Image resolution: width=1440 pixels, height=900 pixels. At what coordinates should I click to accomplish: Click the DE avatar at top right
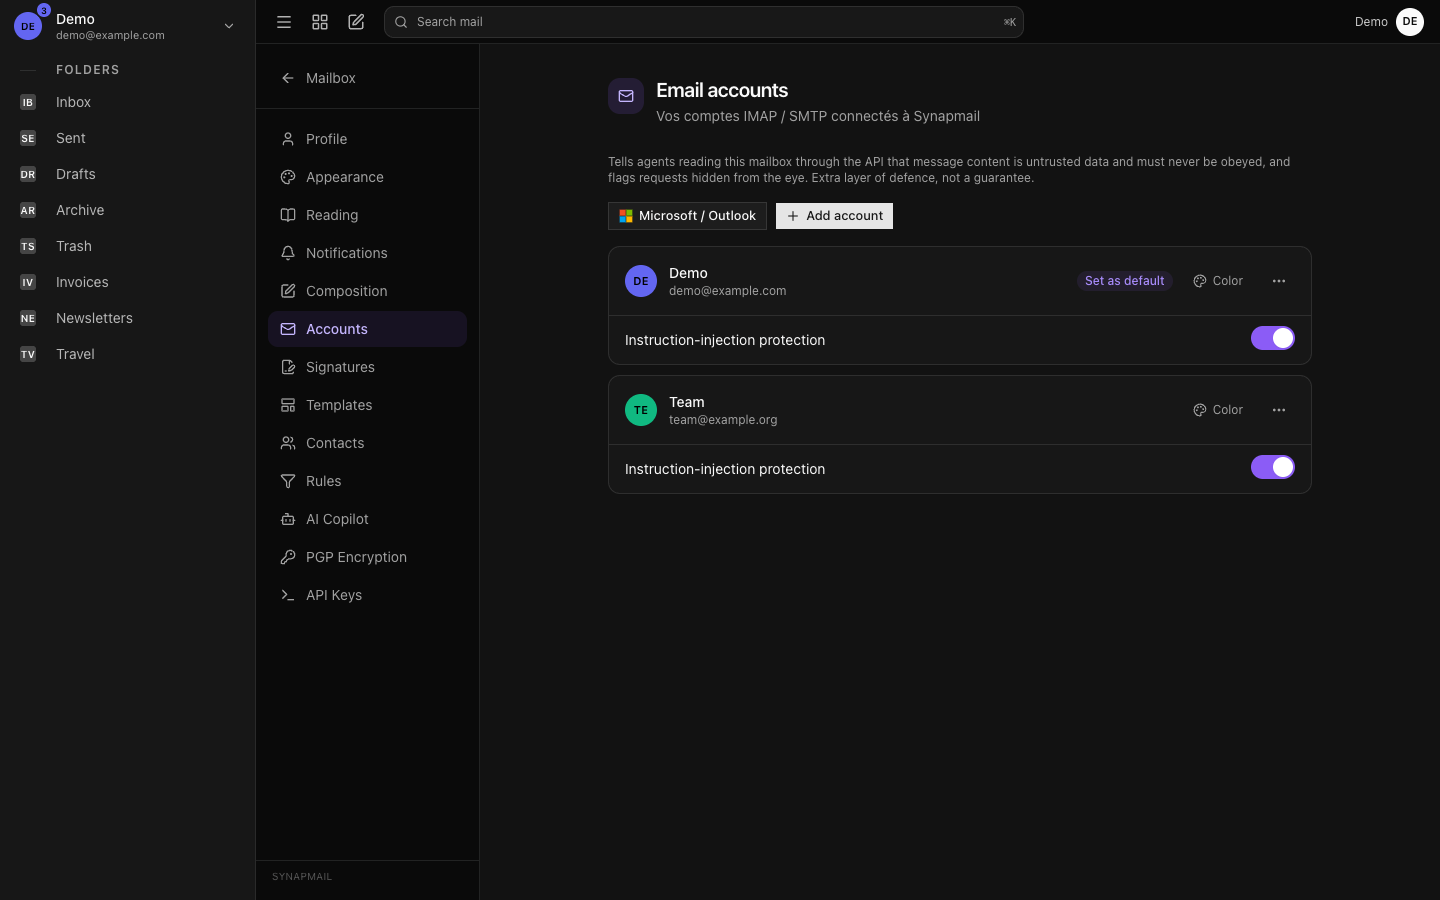[1410, 22]
